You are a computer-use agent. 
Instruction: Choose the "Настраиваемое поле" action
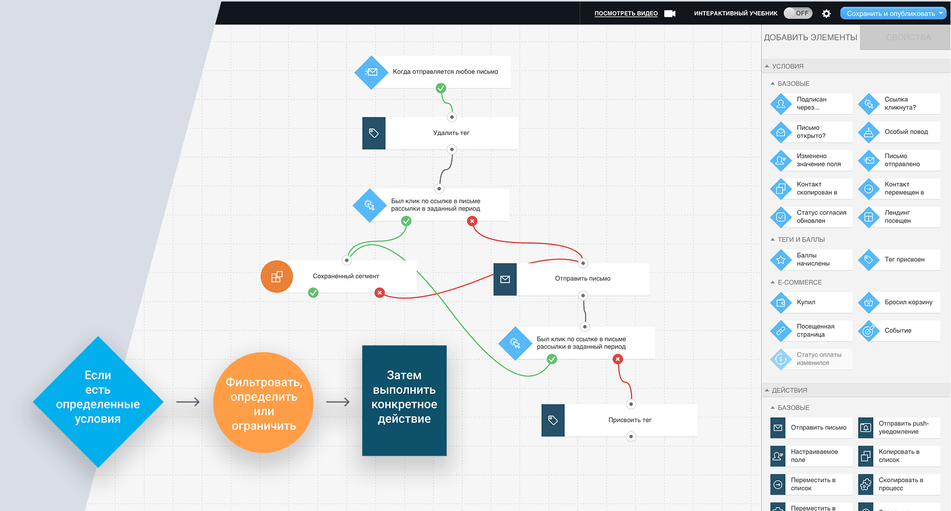[x=812, y=456]
